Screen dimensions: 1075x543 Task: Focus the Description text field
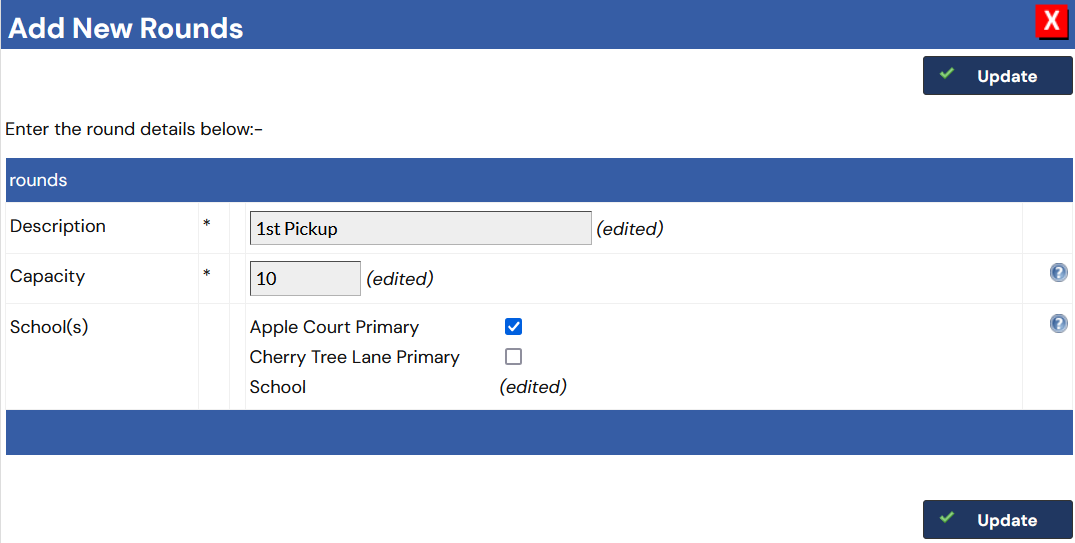point(420,228)
